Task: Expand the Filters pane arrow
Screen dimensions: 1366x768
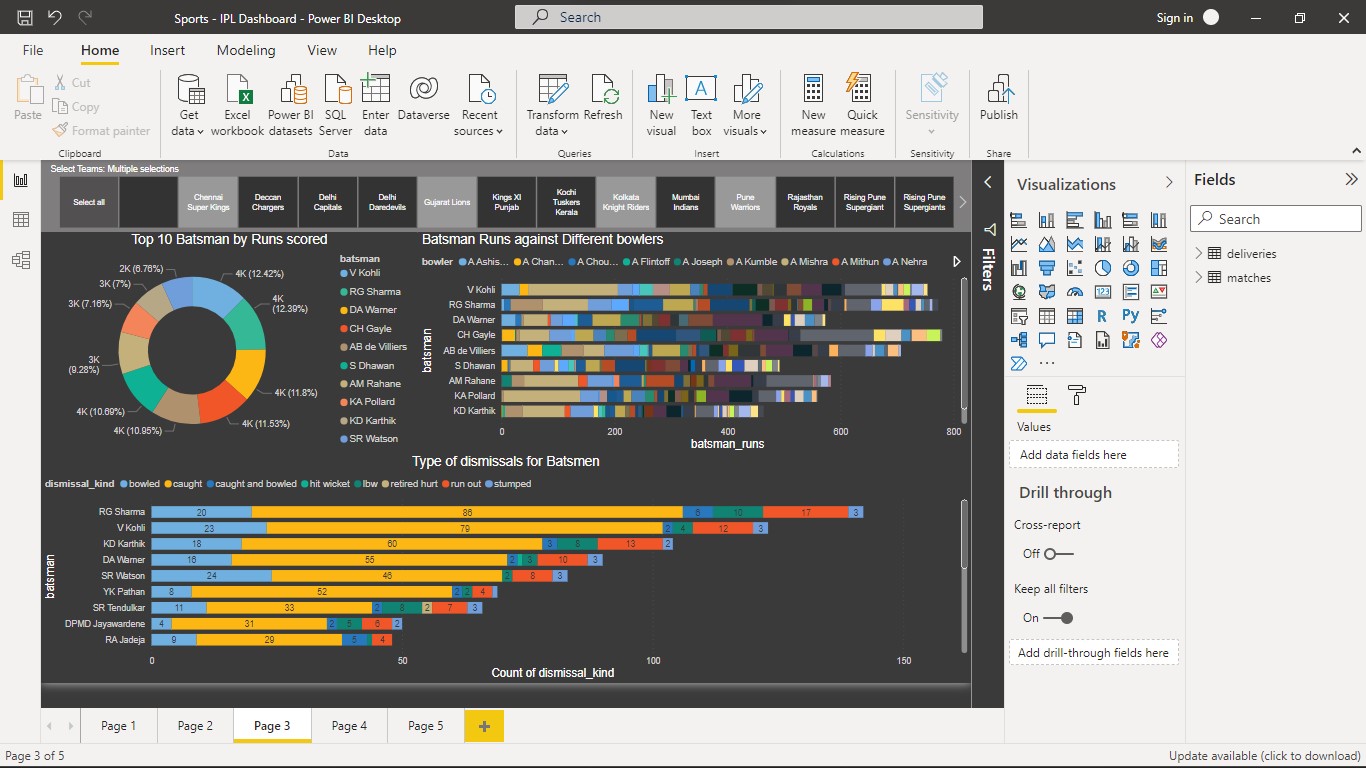Action: (x=988, y=182)
